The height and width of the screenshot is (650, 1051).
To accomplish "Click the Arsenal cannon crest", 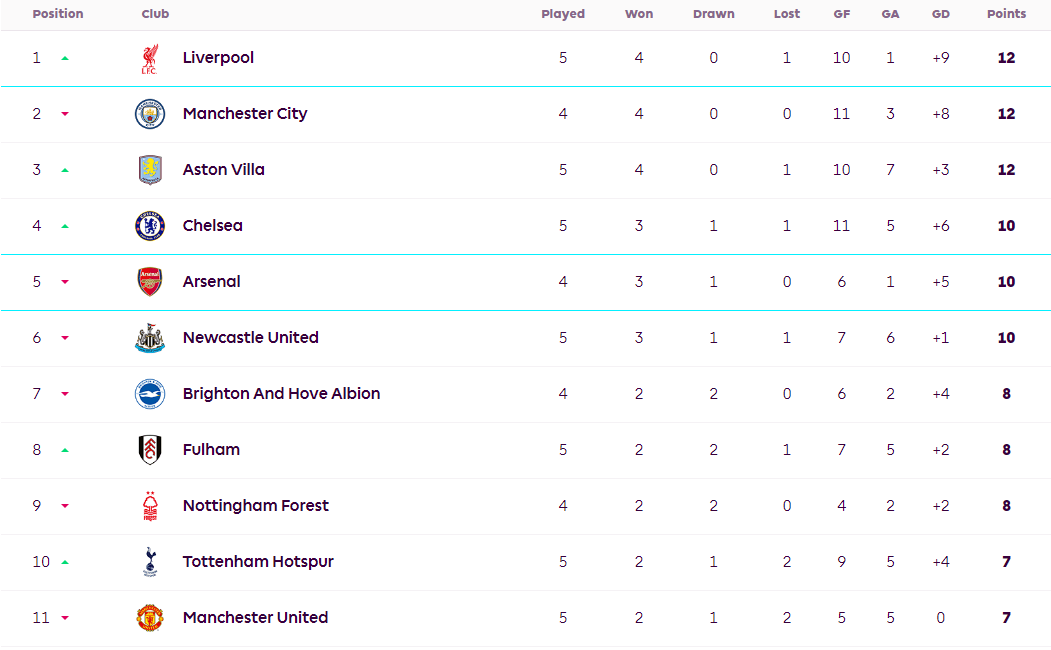I will point(150,282).
